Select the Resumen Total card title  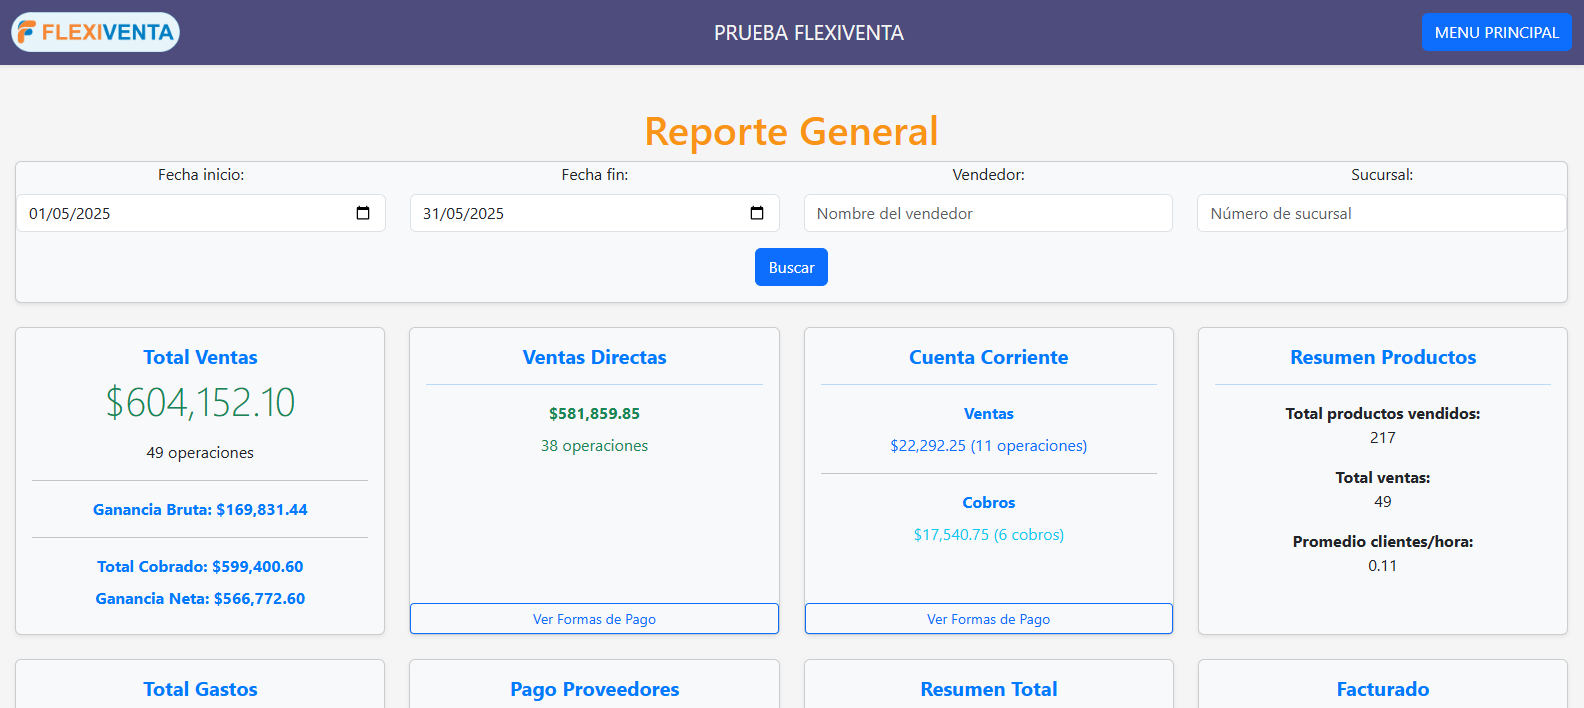(x=988, y=689)
